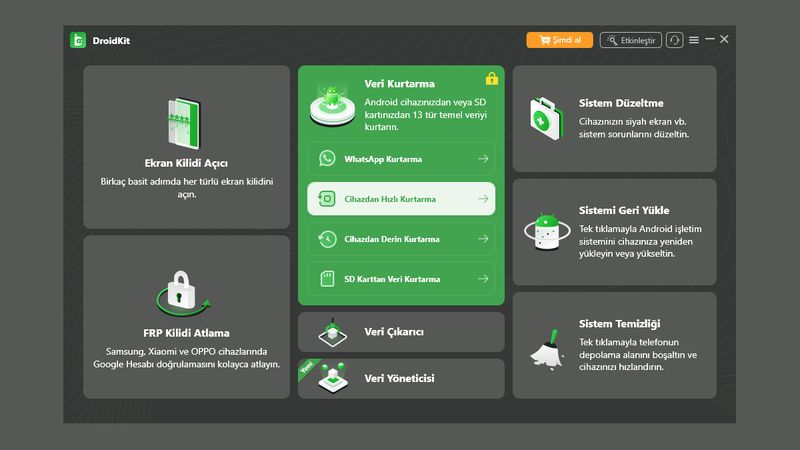Open the Ekran Kilidi Açıcı title
Viewport: 800px width, 450px height.
(x=186, y=163)
